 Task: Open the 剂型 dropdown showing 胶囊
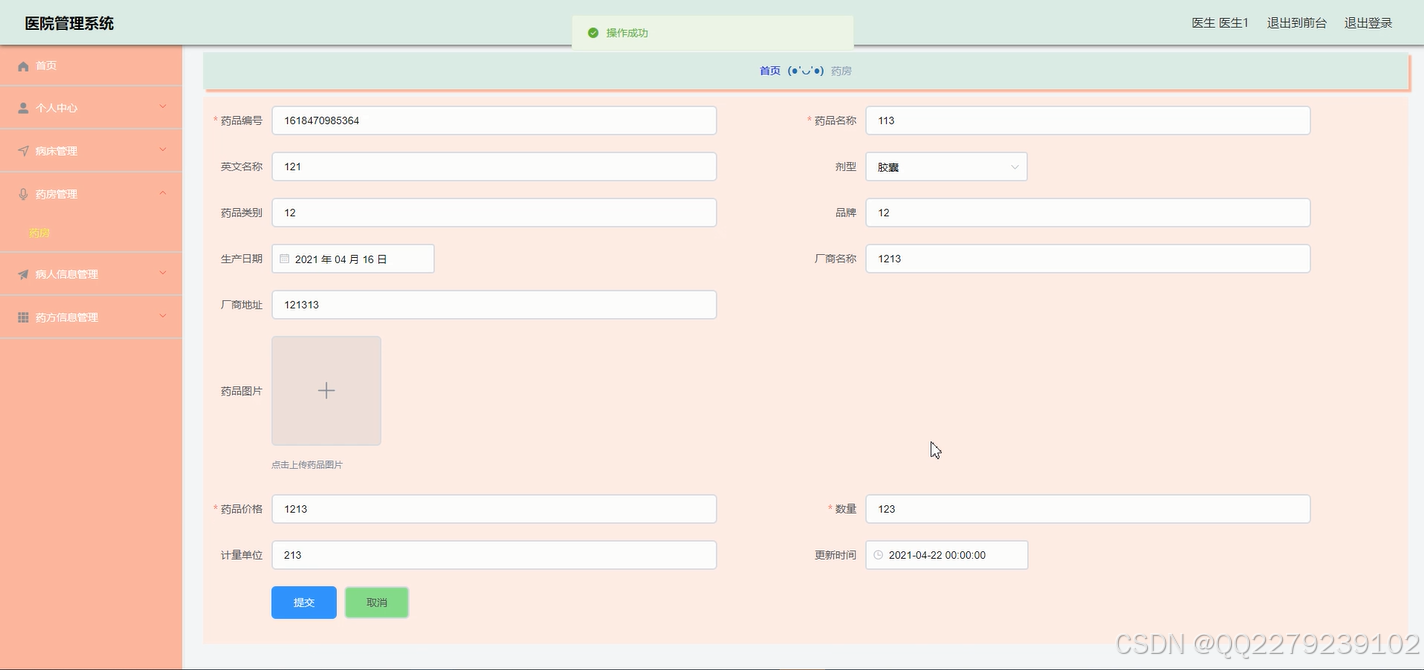point(946,166)
